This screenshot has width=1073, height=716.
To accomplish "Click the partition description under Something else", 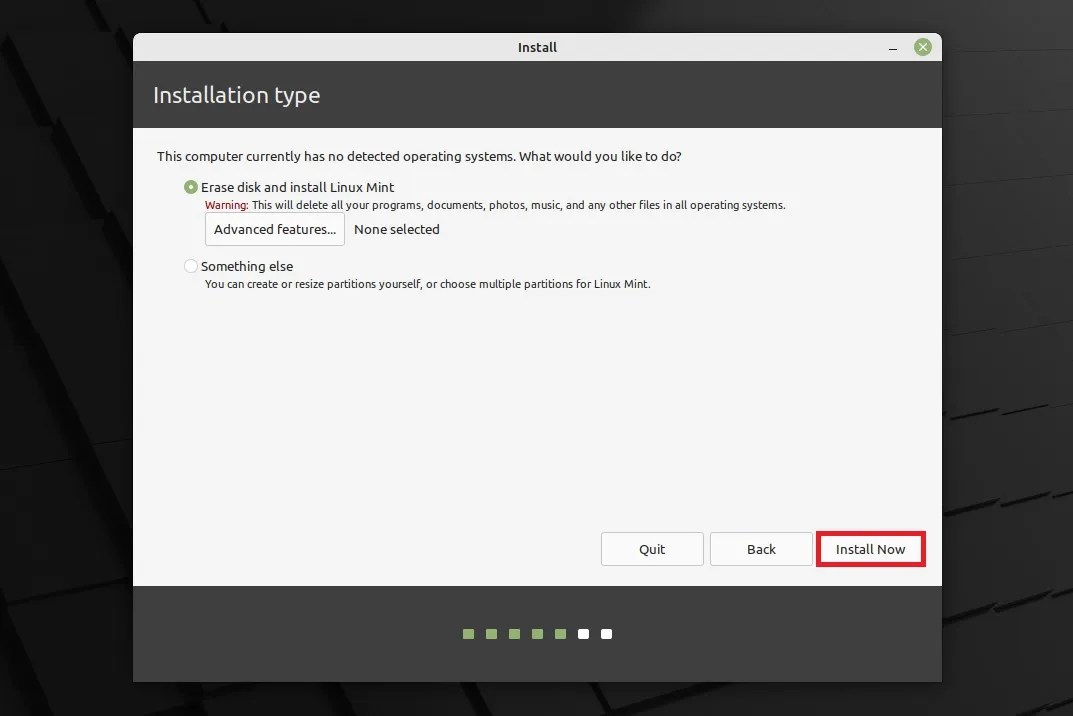I will pos(428,283).
